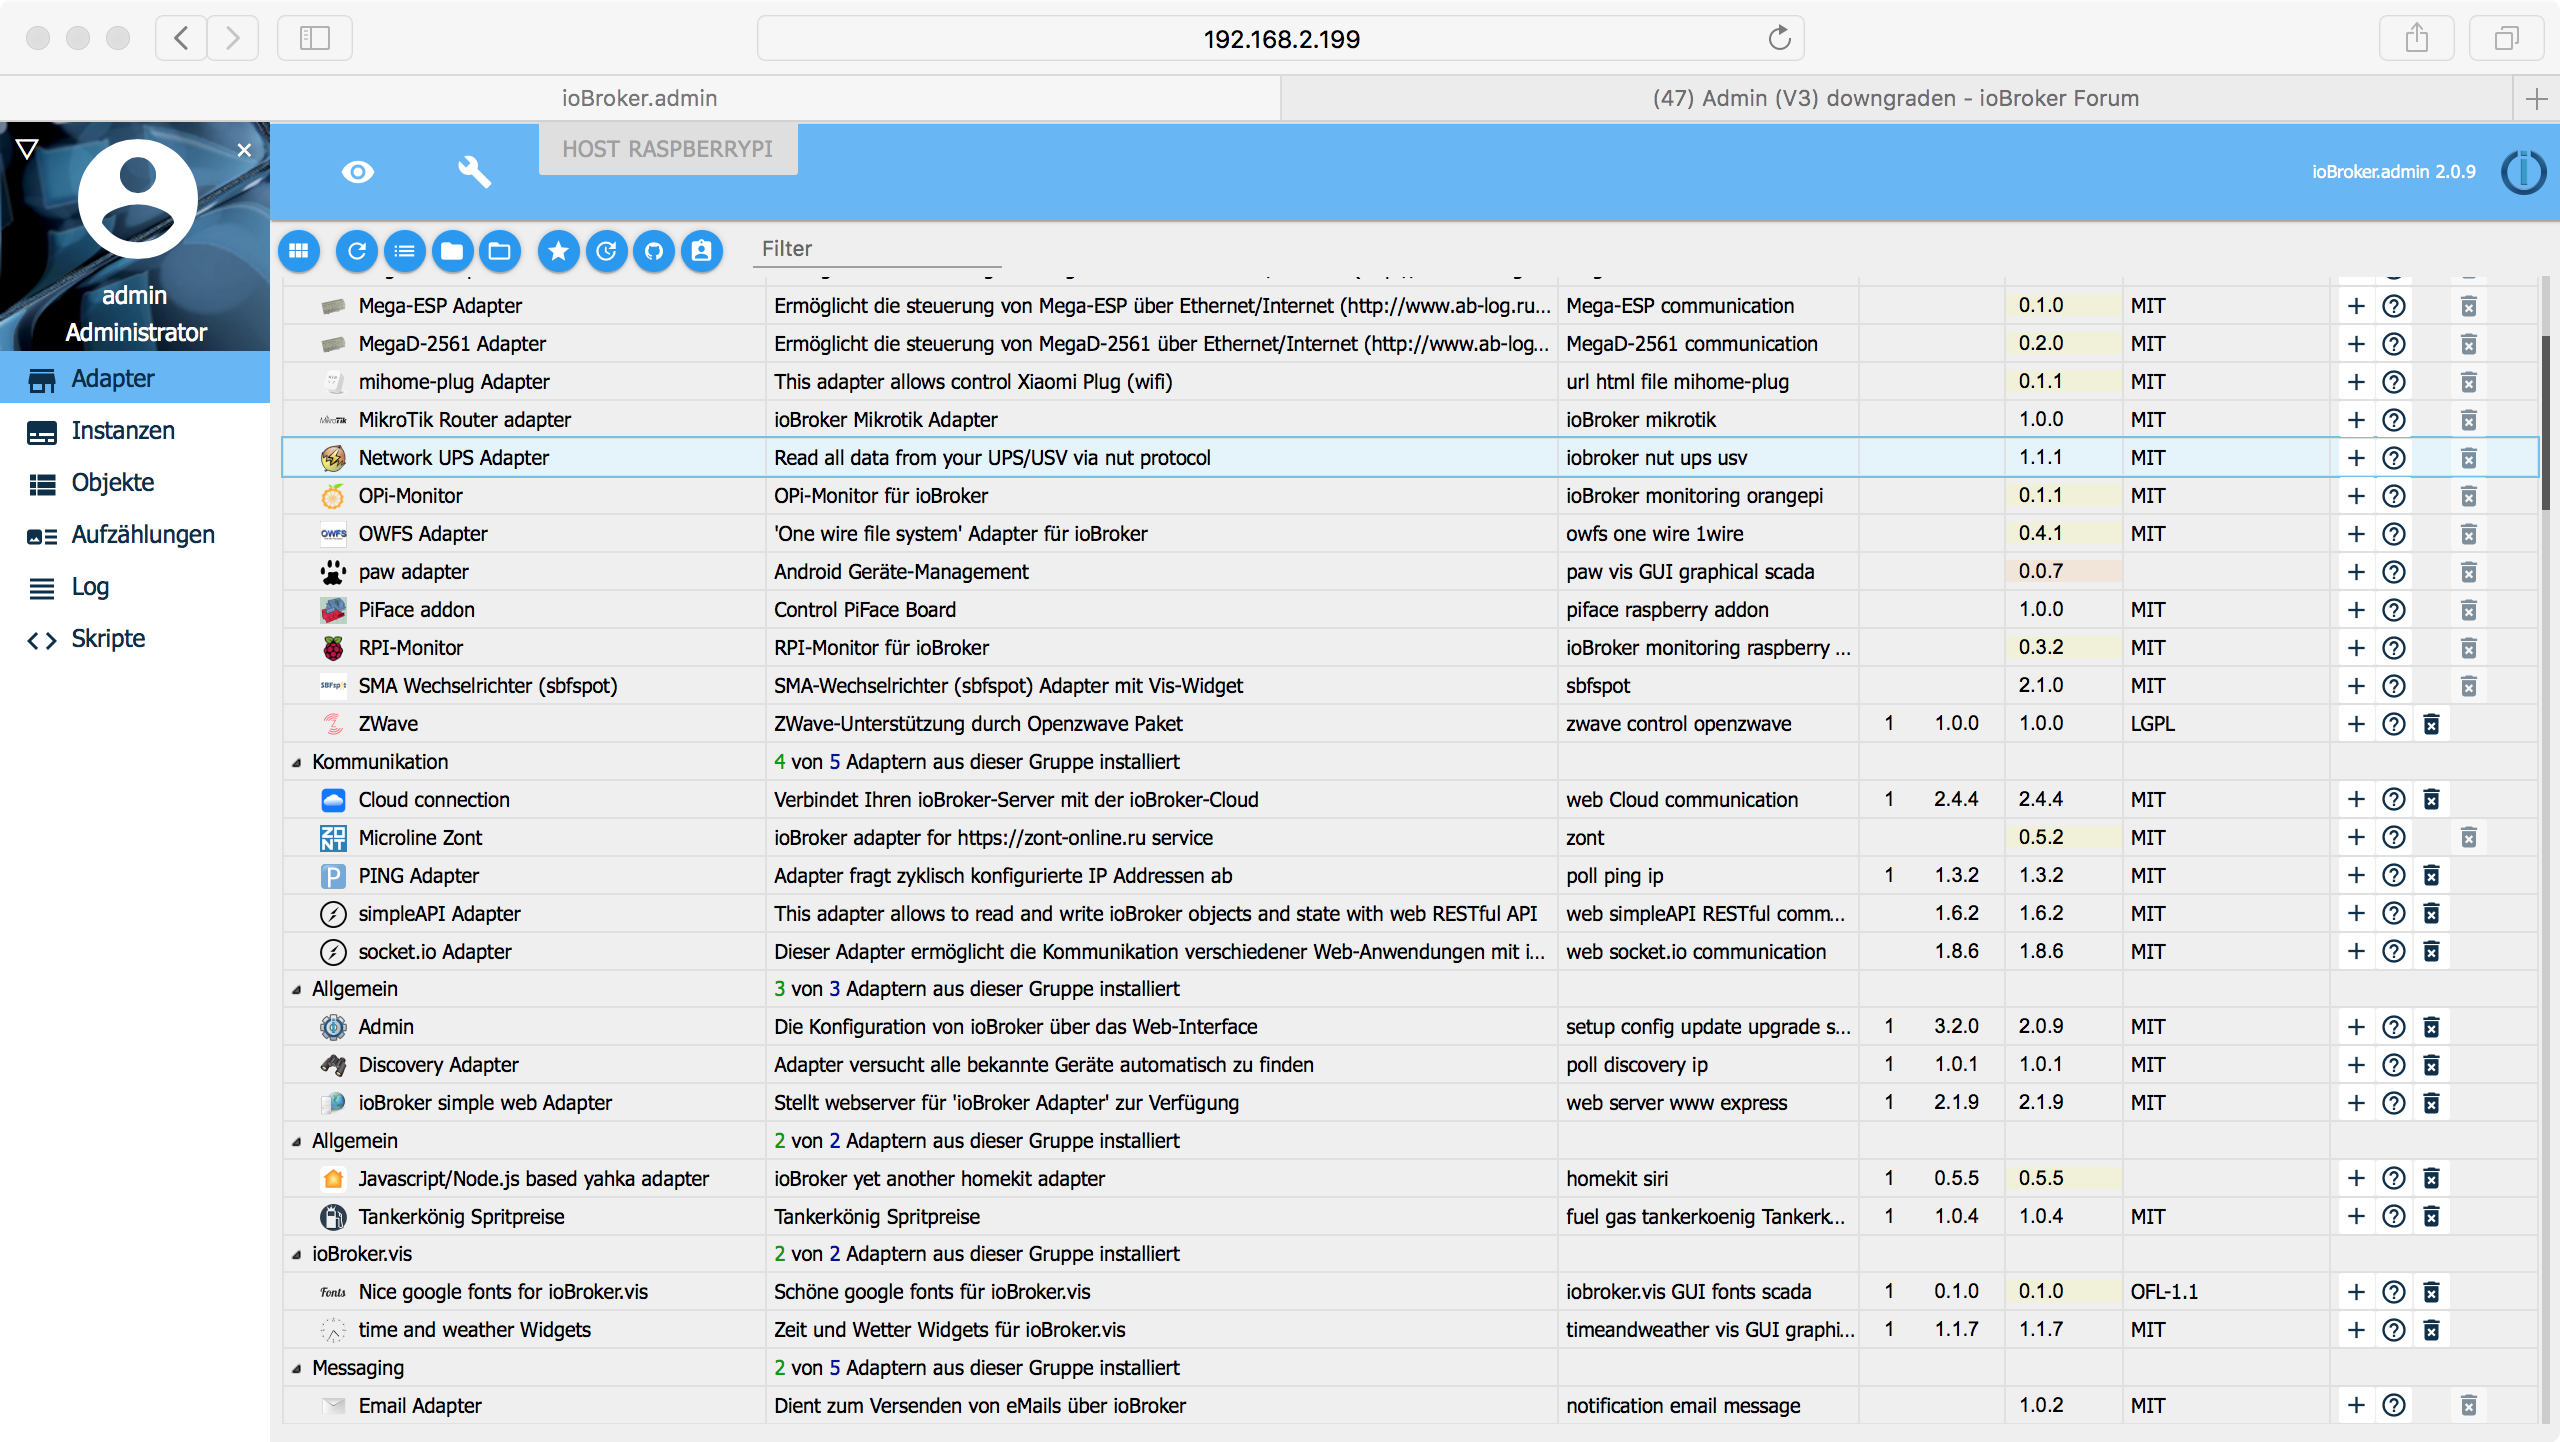Image resolution: width=2560 pixels, height=1442 pixels.
Task: Open help for RPI-Monitor adapter
Action: [x=2393, y=648]
